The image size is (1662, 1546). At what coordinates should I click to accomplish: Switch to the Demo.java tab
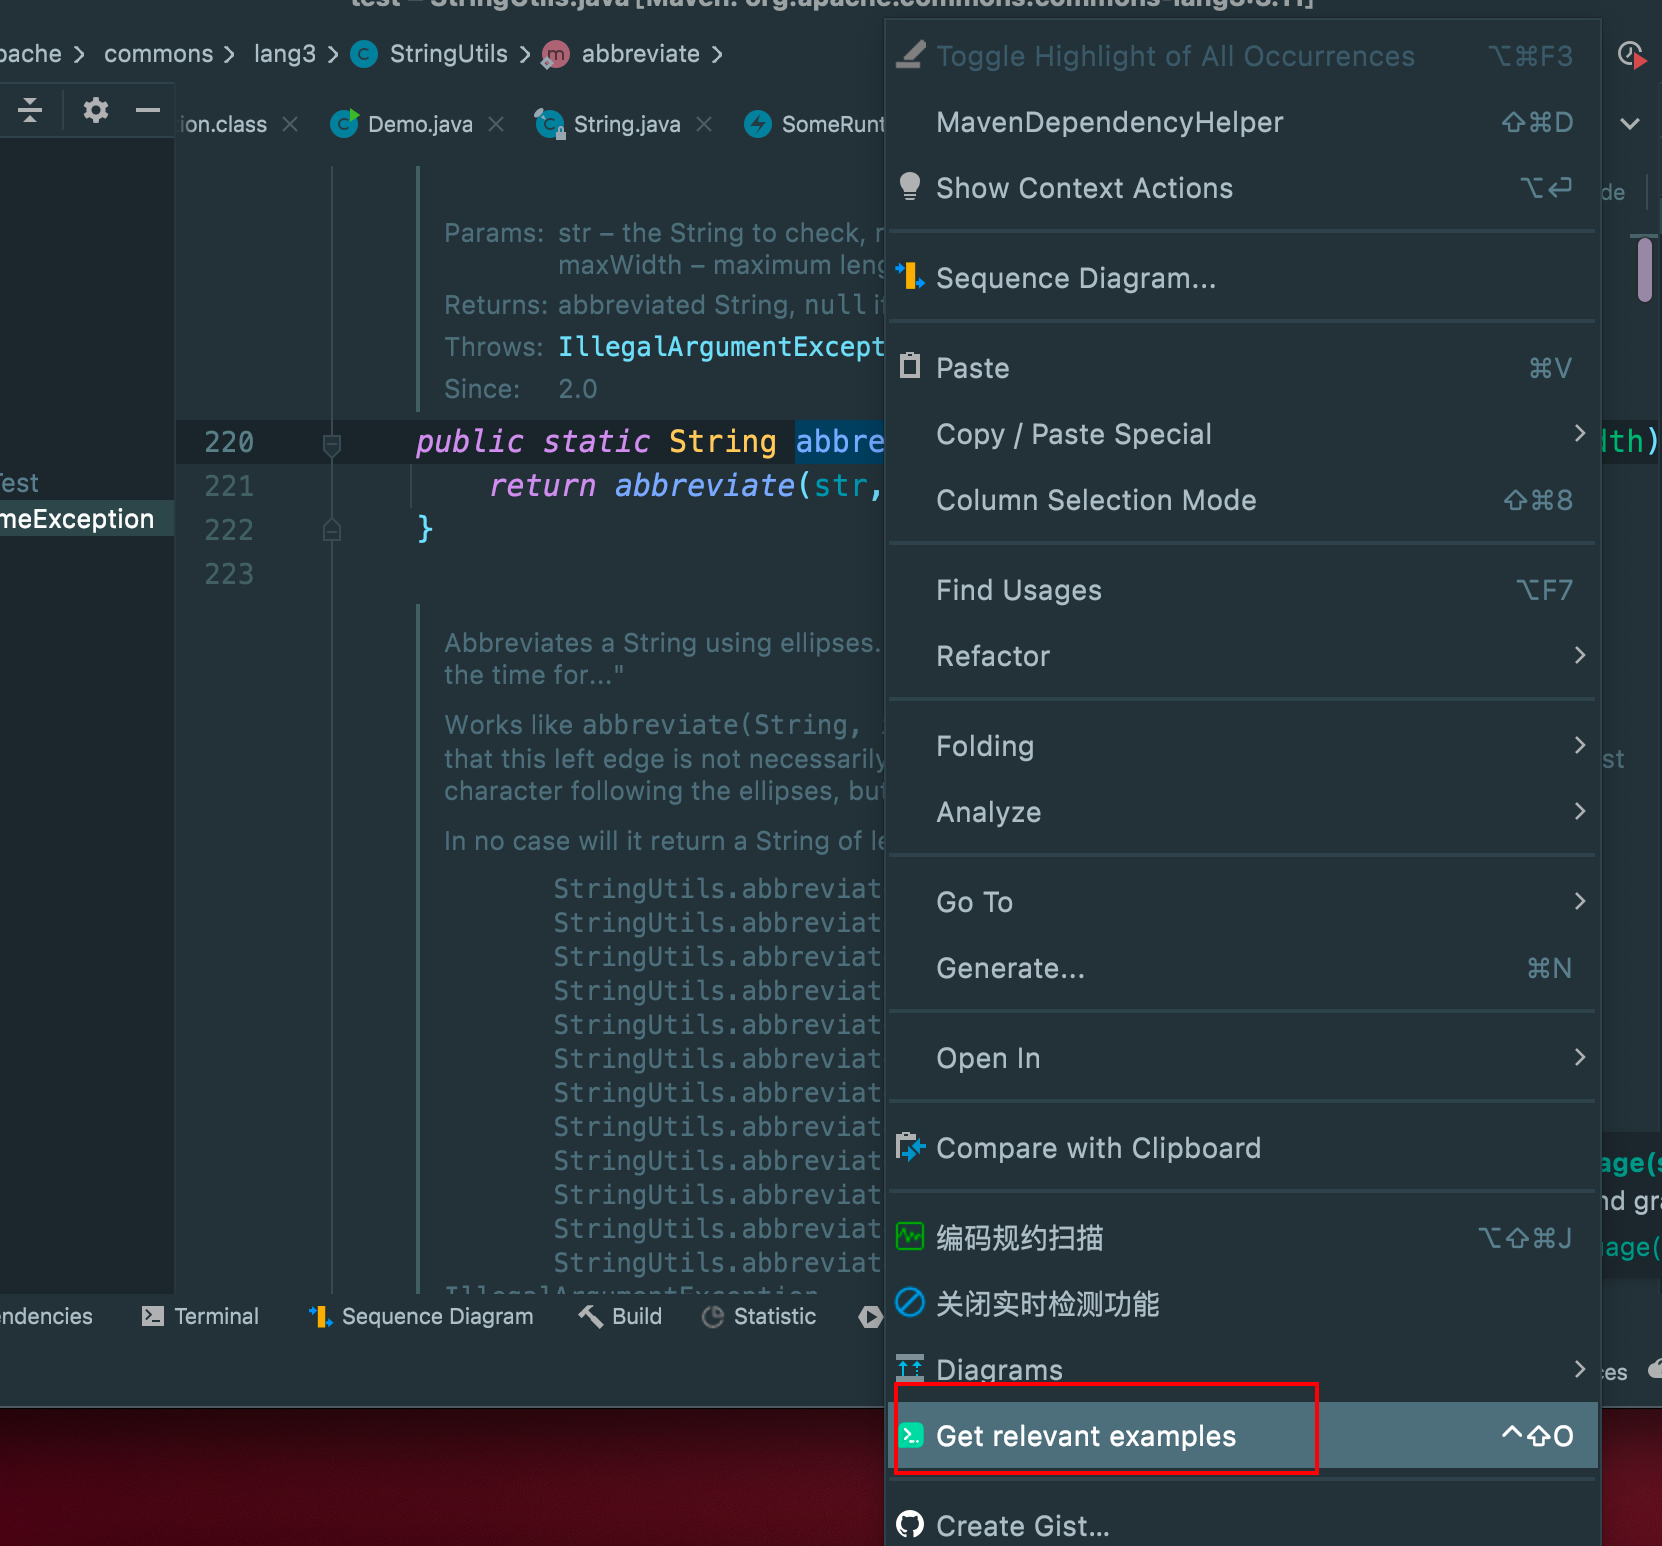420,124
